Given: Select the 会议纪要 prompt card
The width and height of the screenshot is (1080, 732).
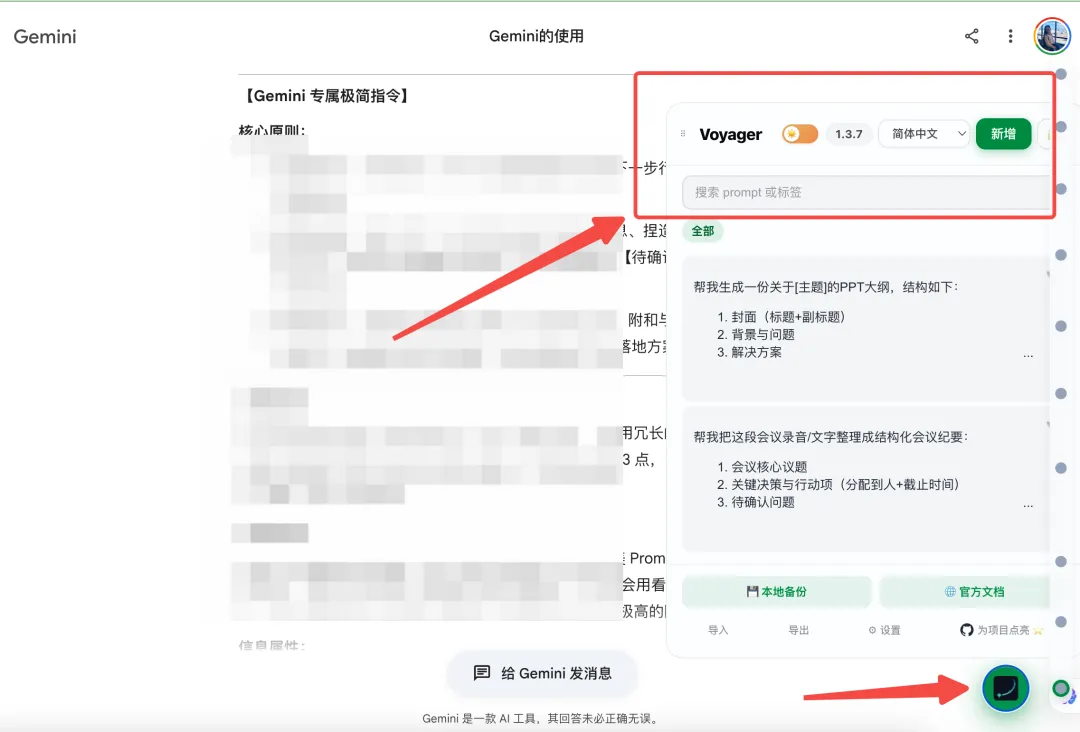Looking at the screenshot, I should pyautogui.click(x=865, y=478).
